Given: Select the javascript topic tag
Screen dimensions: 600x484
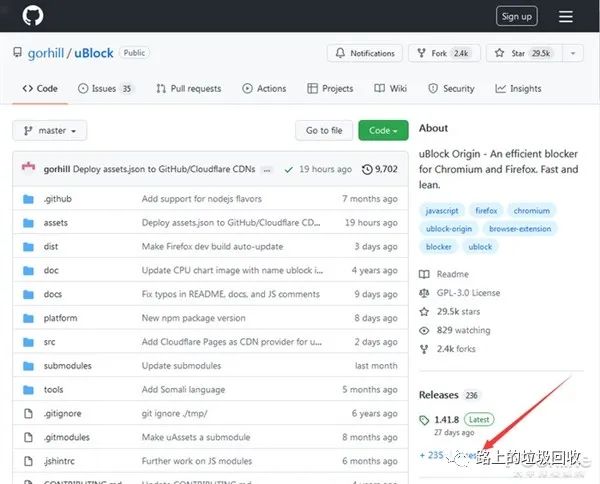Looking at the screenshot, I should (442, 211).
